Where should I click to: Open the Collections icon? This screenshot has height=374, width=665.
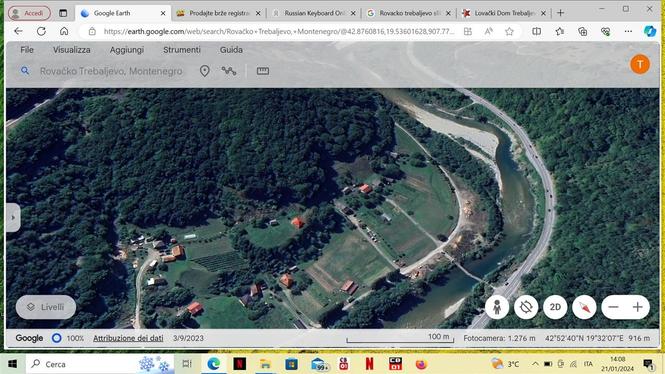(x=582, y=31)
